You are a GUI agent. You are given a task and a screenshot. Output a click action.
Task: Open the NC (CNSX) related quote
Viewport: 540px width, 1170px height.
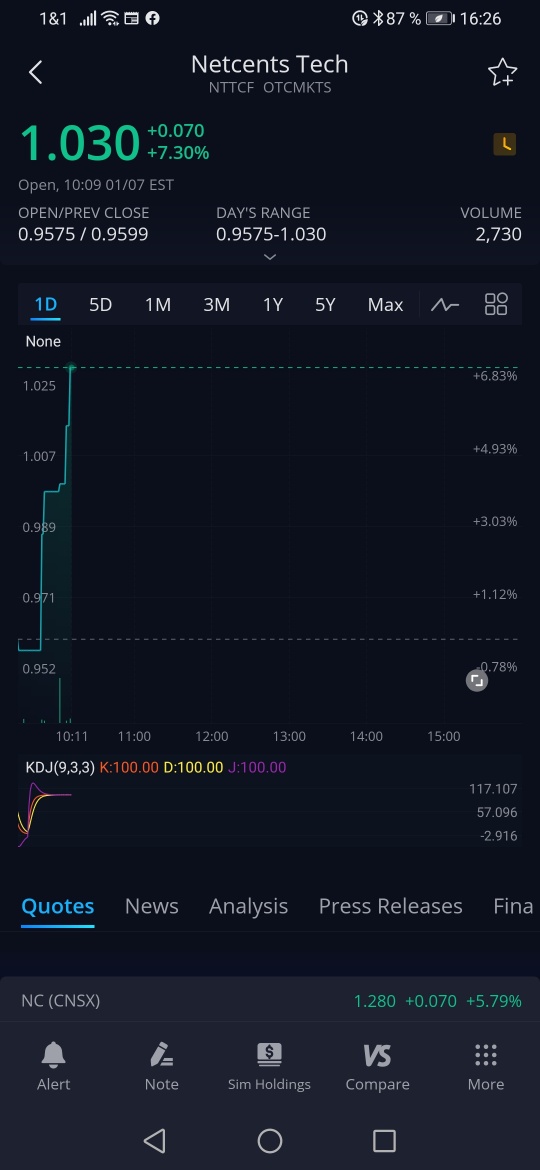point(270,1001)
